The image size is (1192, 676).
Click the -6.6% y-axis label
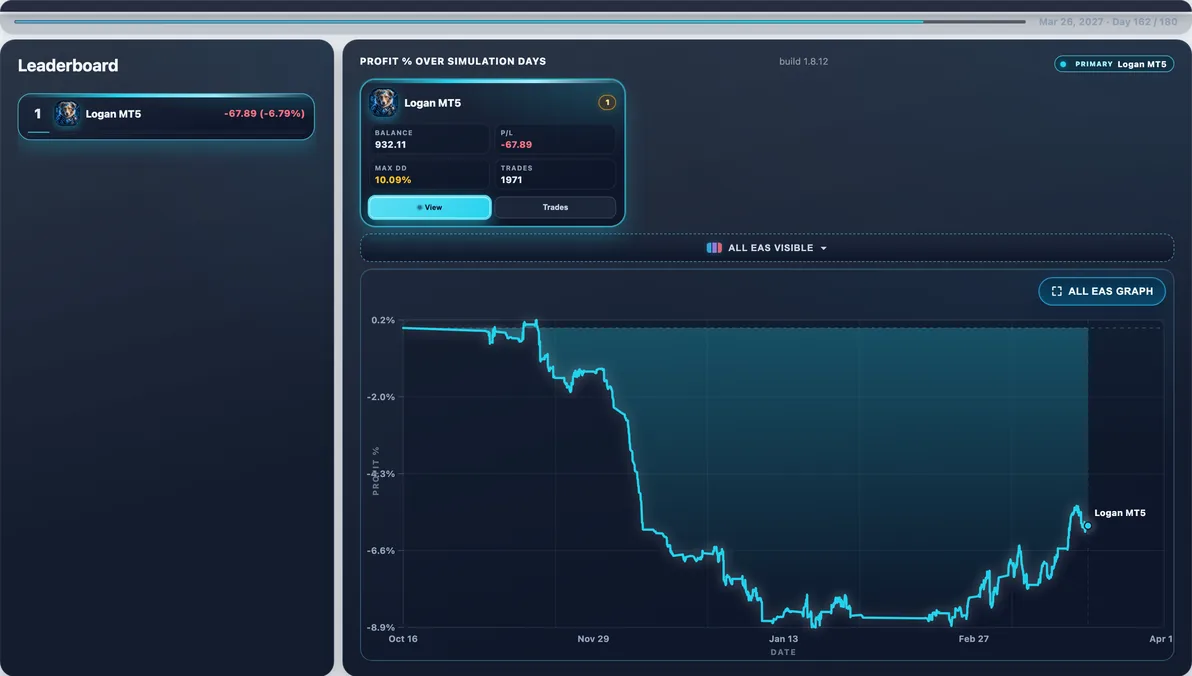pyautogui.click(x=381, y=551)
